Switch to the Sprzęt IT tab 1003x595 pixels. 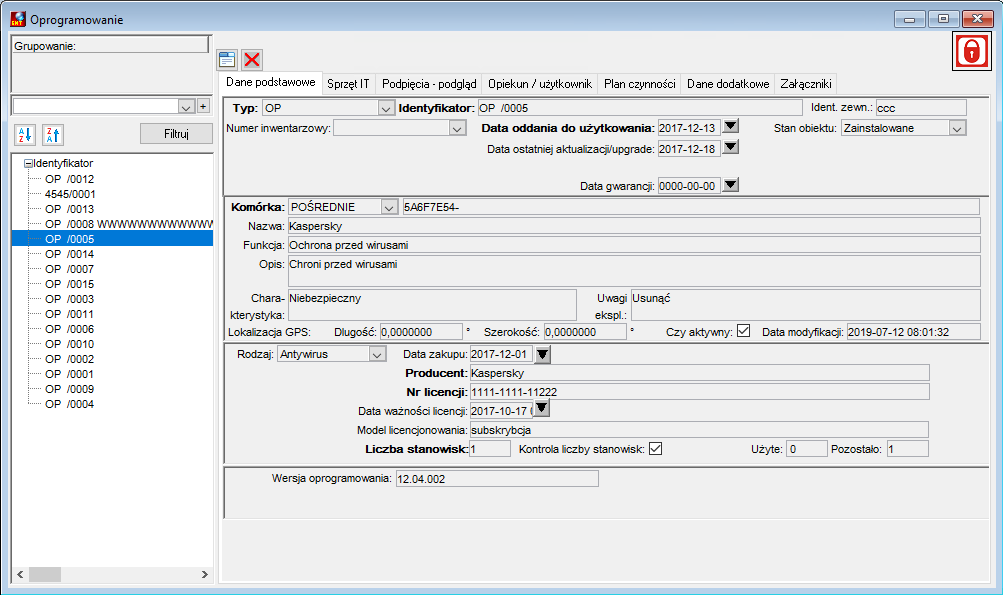coord(348,84)
